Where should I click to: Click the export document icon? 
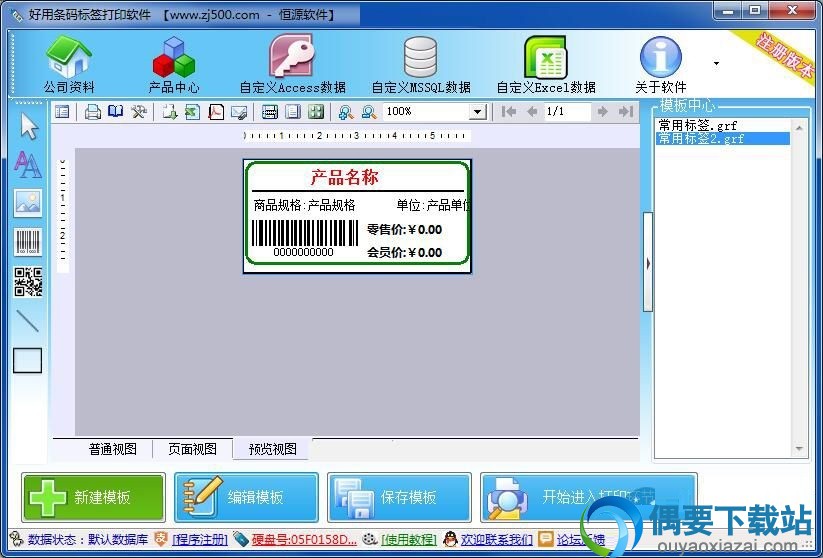click(x=169, y=111)
